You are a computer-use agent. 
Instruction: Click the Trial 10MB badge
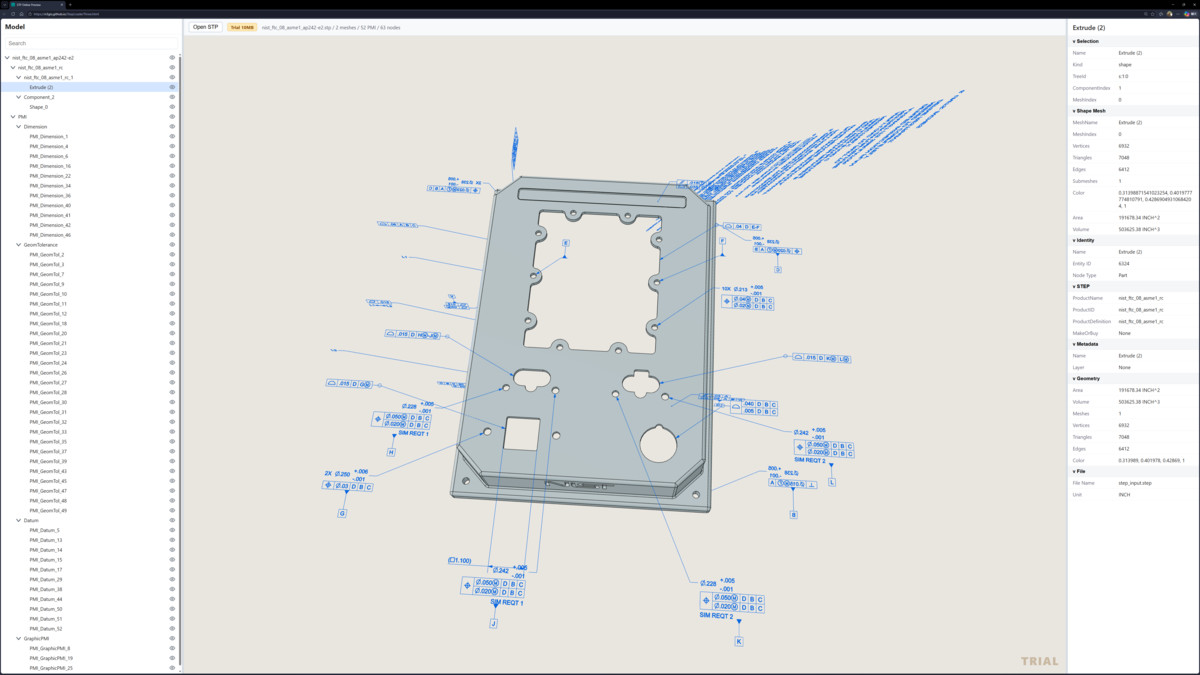(242, 27)
